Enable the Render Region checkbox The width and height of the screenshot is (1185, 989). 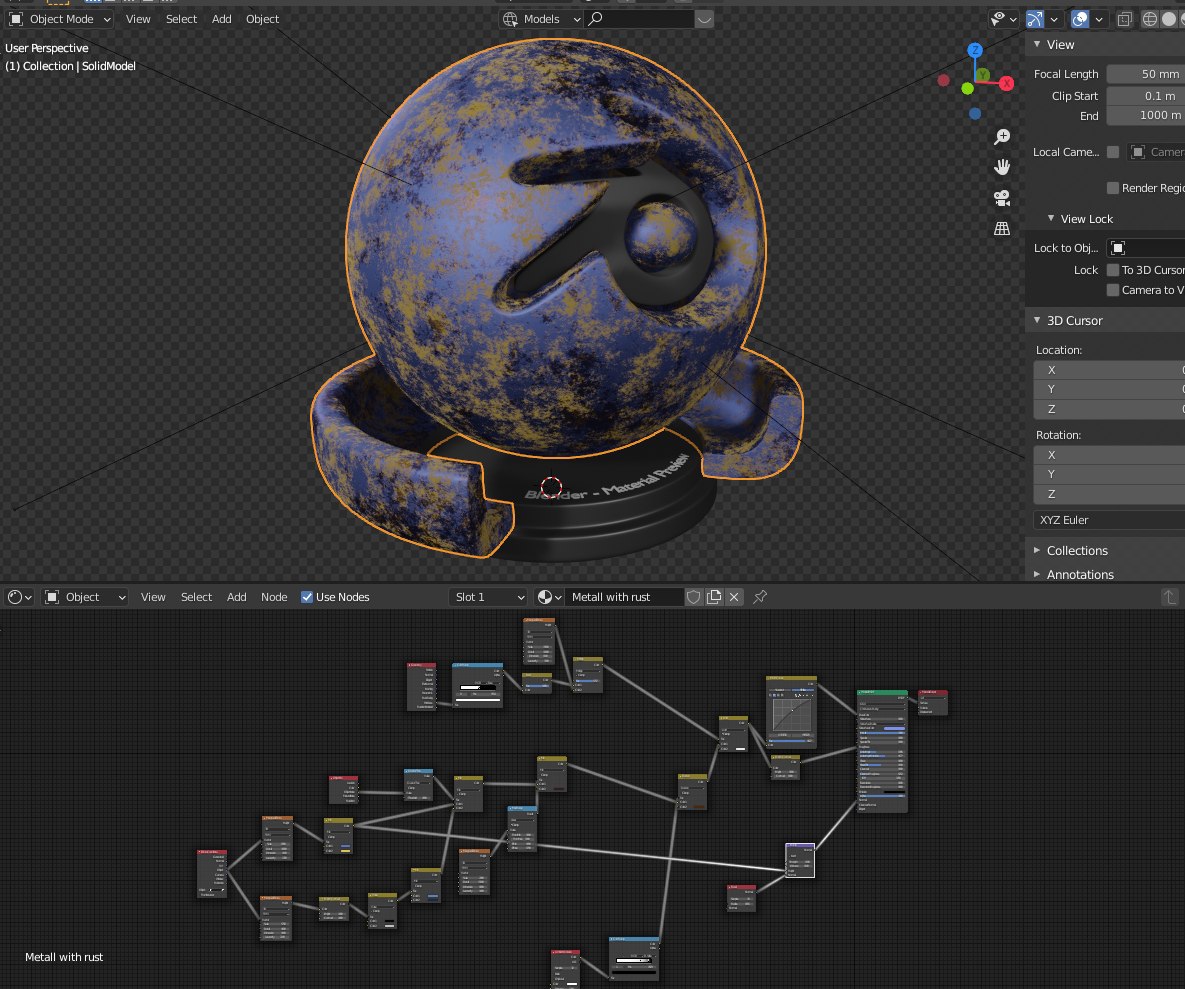click(1112, 188)
